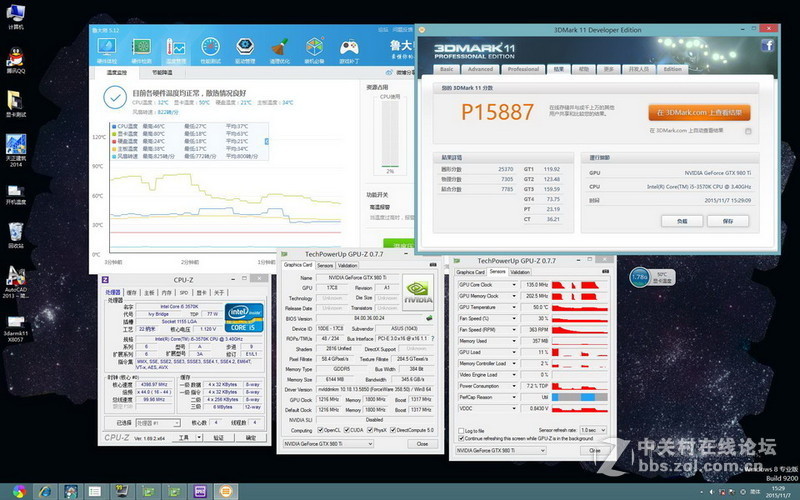This screenshot has height=500, width=800.
Task: Open Recycle Bin desktop icon
Action: point(16,235)
